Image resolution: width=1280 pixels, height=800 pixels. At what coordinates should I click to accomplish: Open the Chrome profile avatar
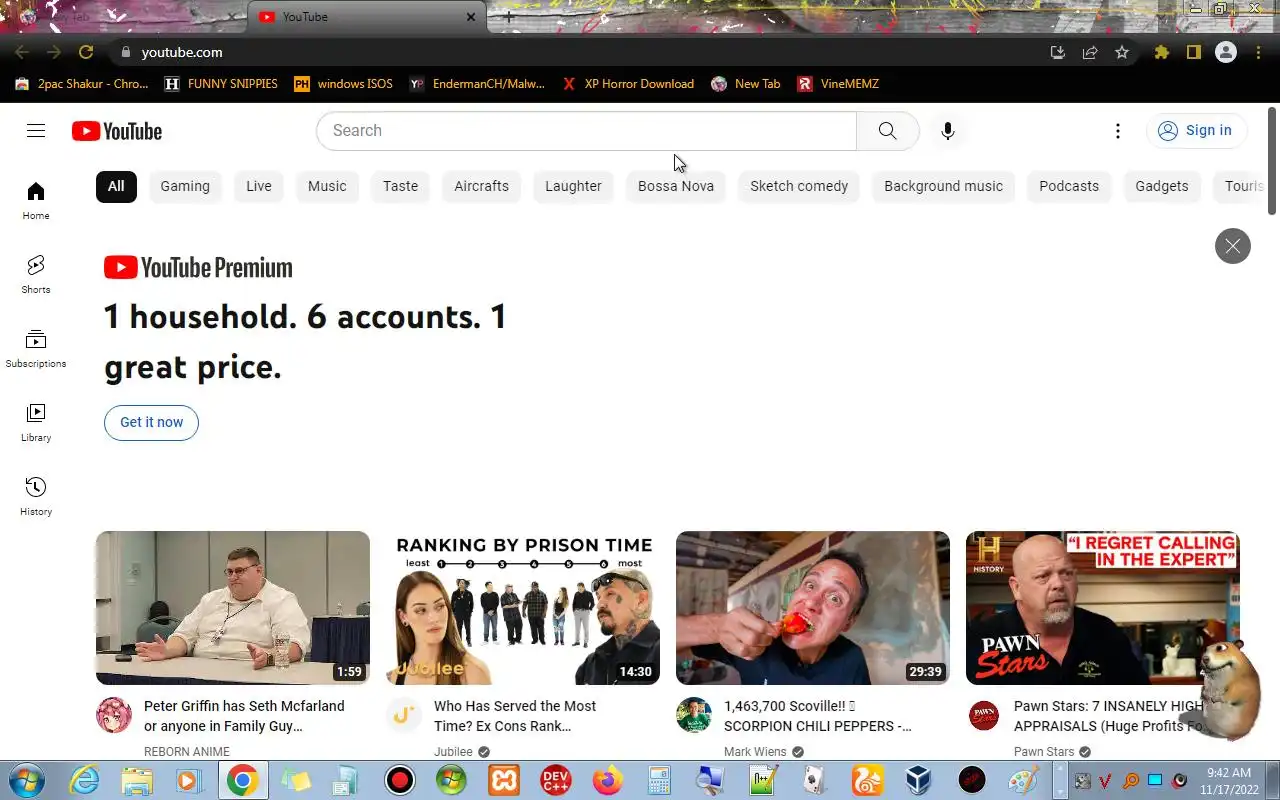pos(1226,52)
